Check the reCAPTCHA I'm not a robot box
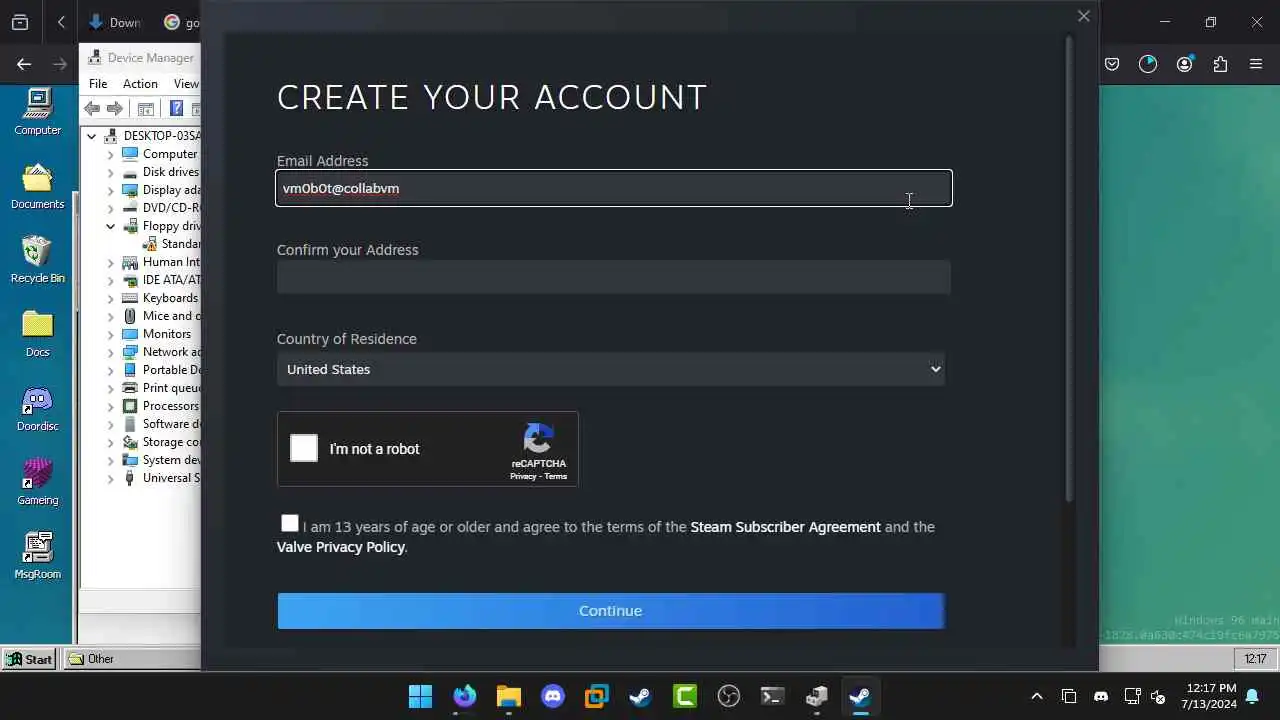1280x720 pixels. [304, 448]
